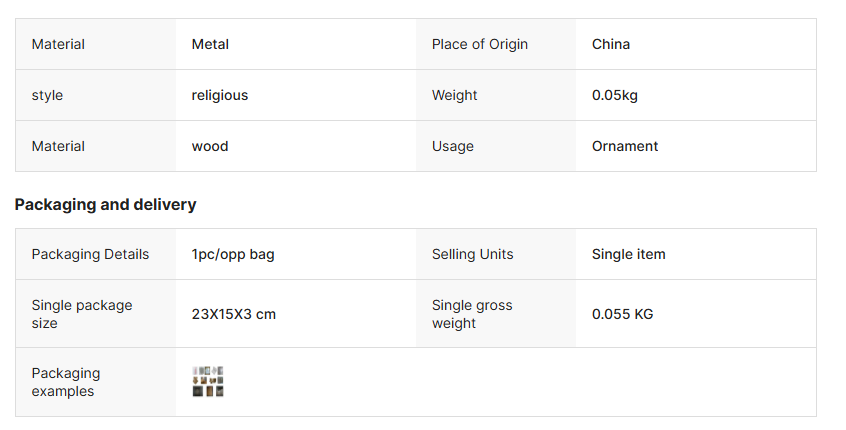Select the "0.055 KG" gross weight value
Image resolution: width=846 pixels, height=430 pixels.
622,314
